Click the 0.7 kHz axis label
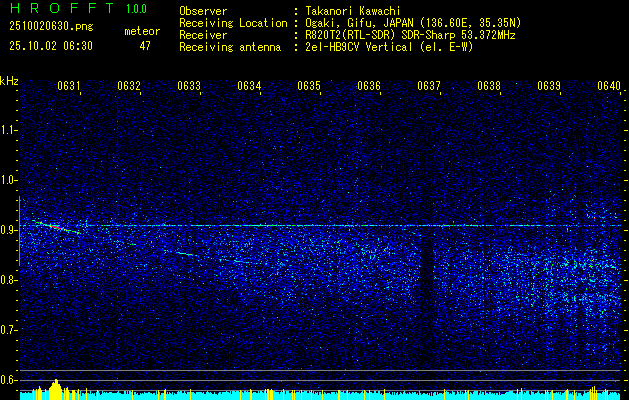This screenshot has height=400, width=629. coord(9,330)
